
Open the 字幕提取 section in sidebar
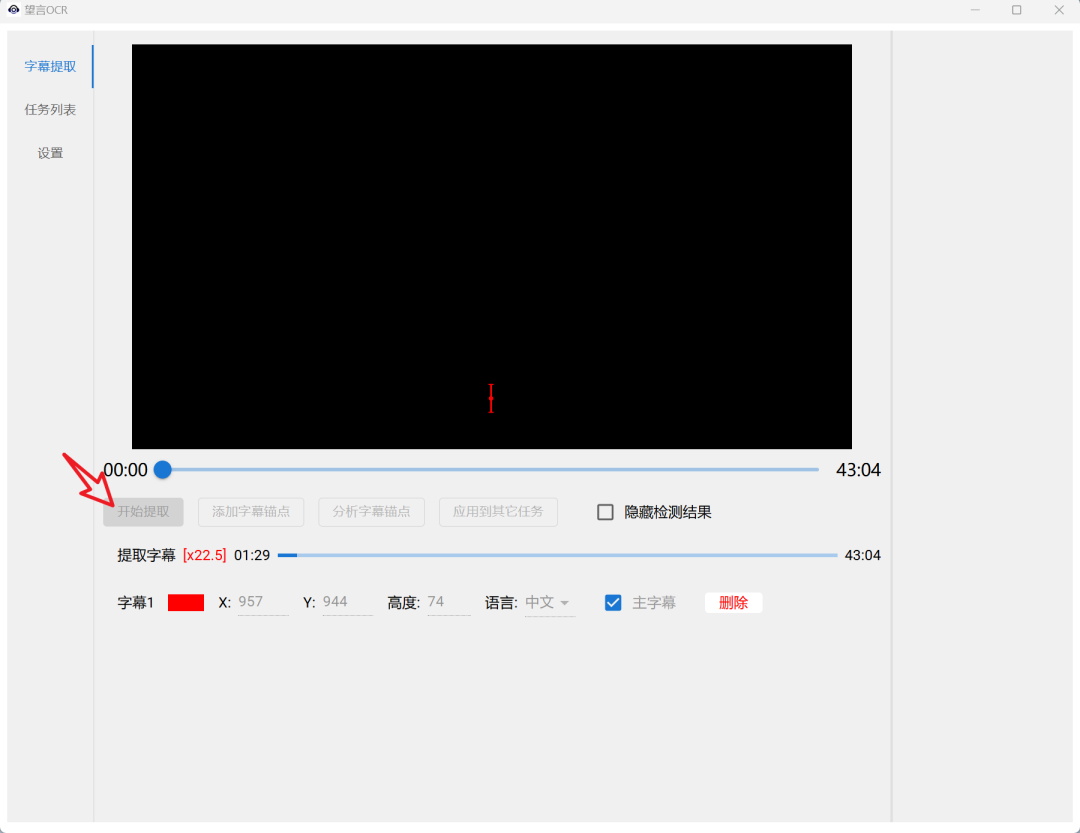click(50, 66)
